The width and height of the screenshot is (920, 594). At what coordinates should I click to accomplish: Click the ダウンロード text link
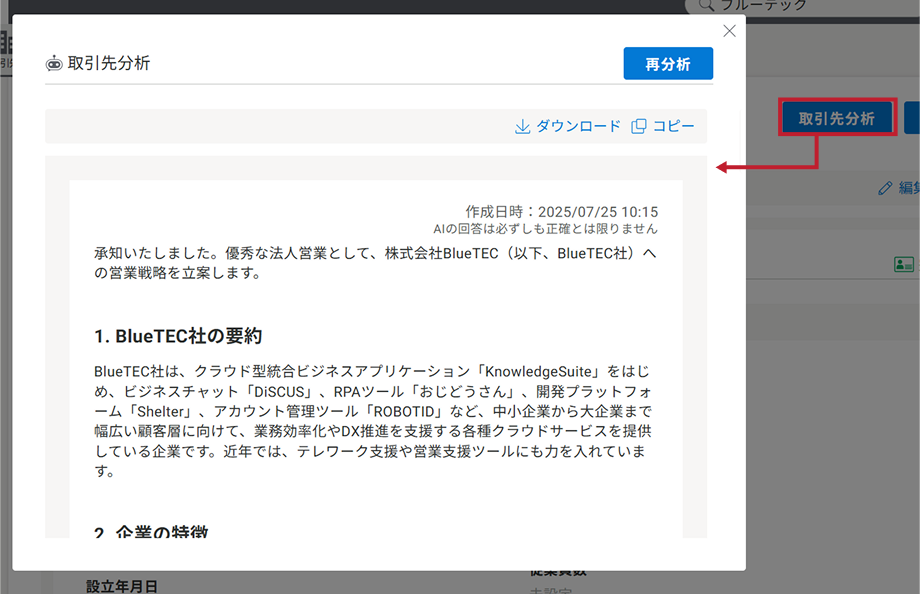coord(578,127)
